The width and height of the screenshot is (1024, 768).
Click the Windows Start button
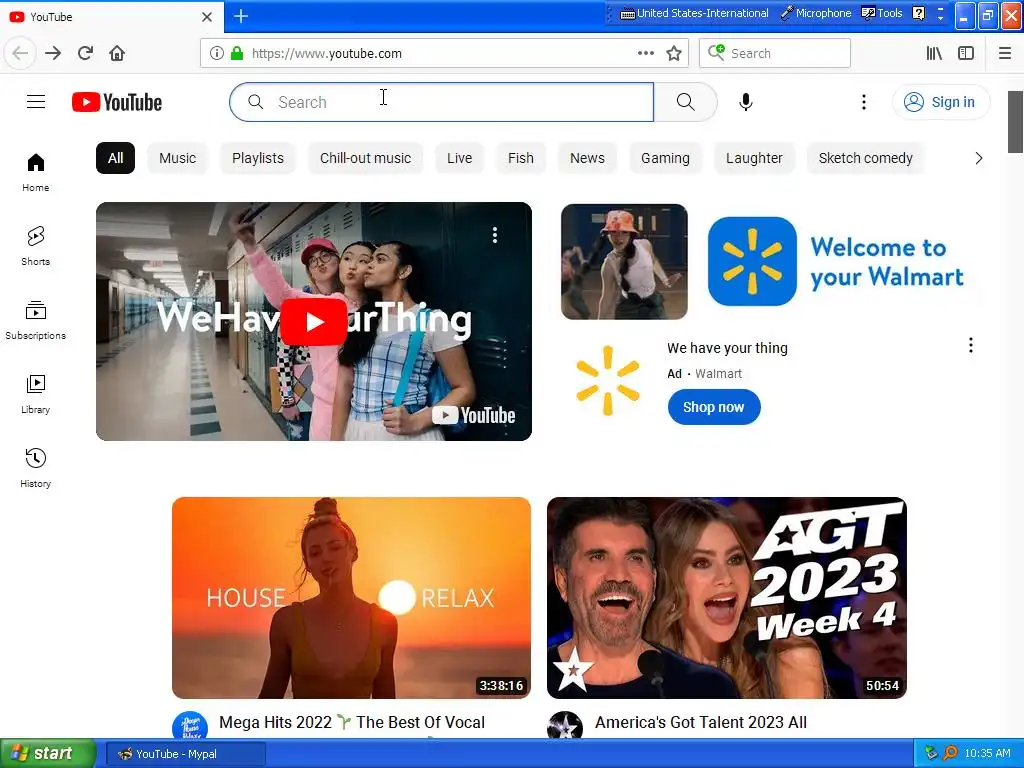click(48, 754)
